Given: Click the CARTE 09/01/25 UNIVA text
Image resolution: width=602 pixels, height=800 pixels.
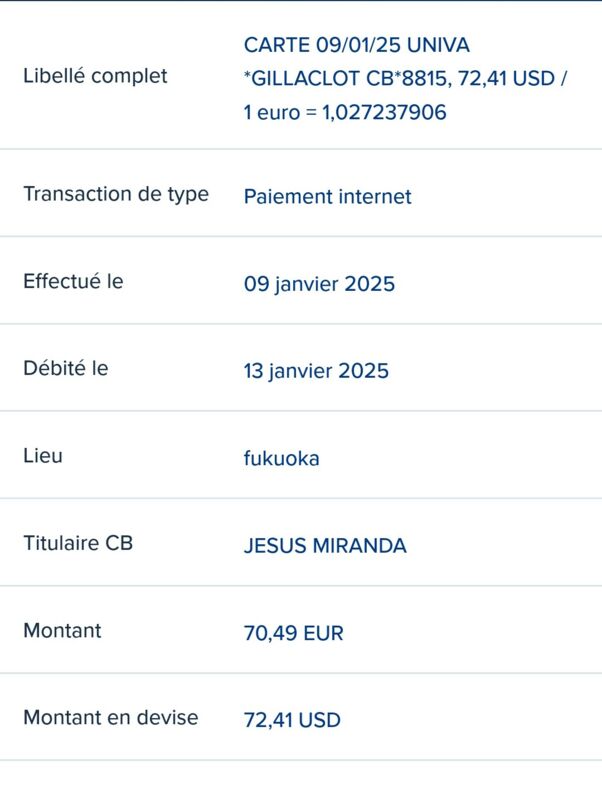Looking at the screenshot, I should (x=356, y=45).
